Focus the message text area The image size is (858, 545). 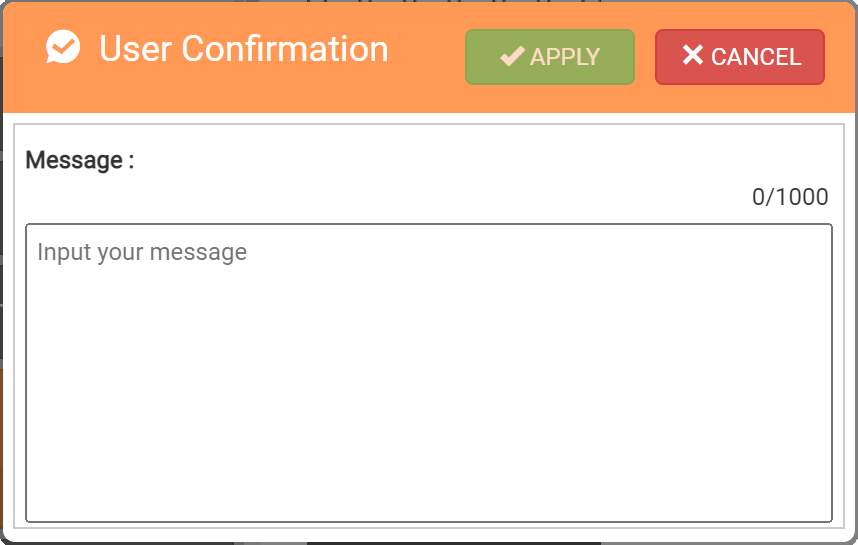click(x=428, y=372)
